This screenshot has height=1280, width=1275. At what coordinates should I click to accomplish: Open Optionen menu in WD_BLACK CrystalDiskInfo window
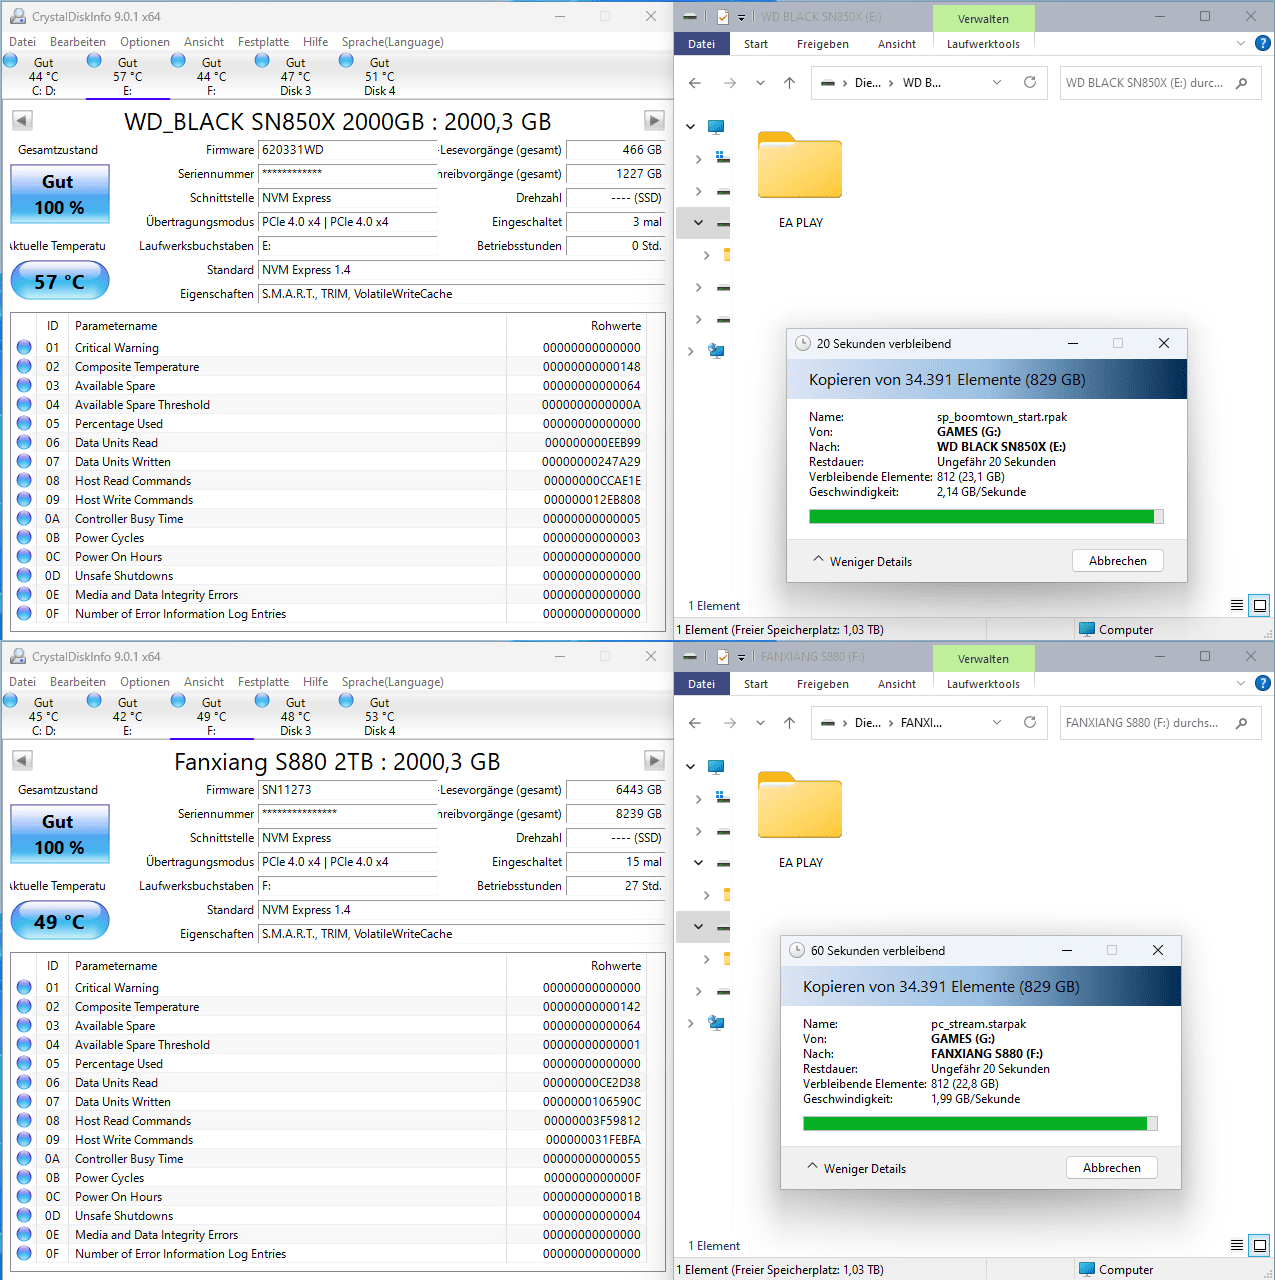point(145,42)
